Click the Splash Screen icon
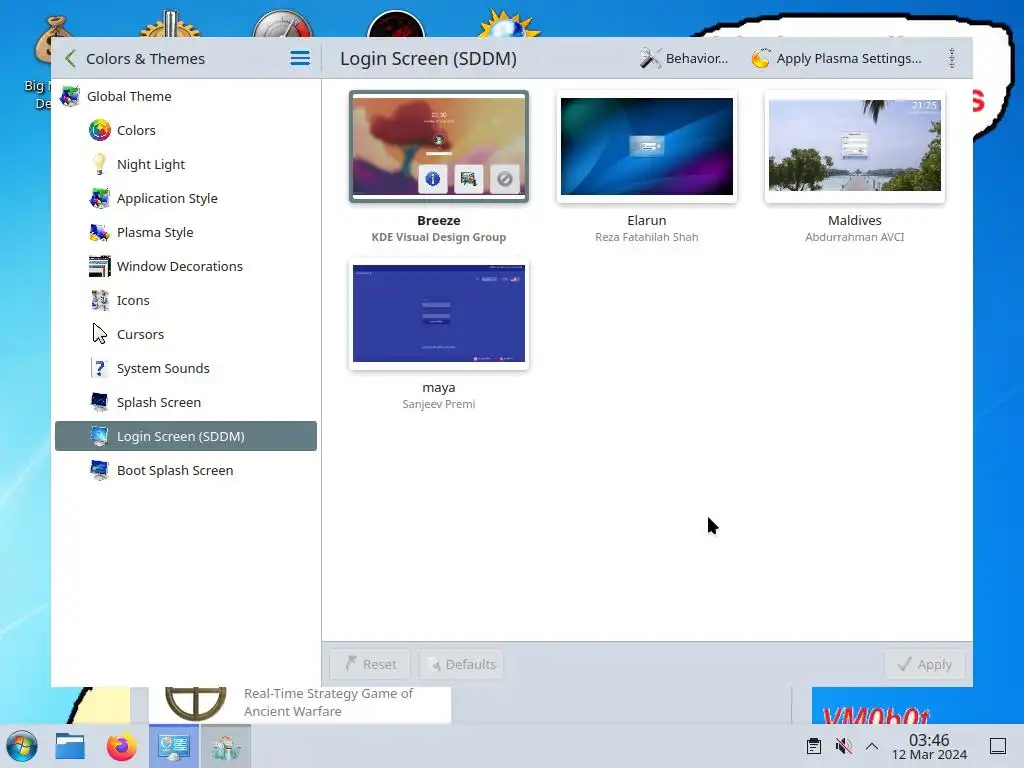 click(x=100, y=402)
